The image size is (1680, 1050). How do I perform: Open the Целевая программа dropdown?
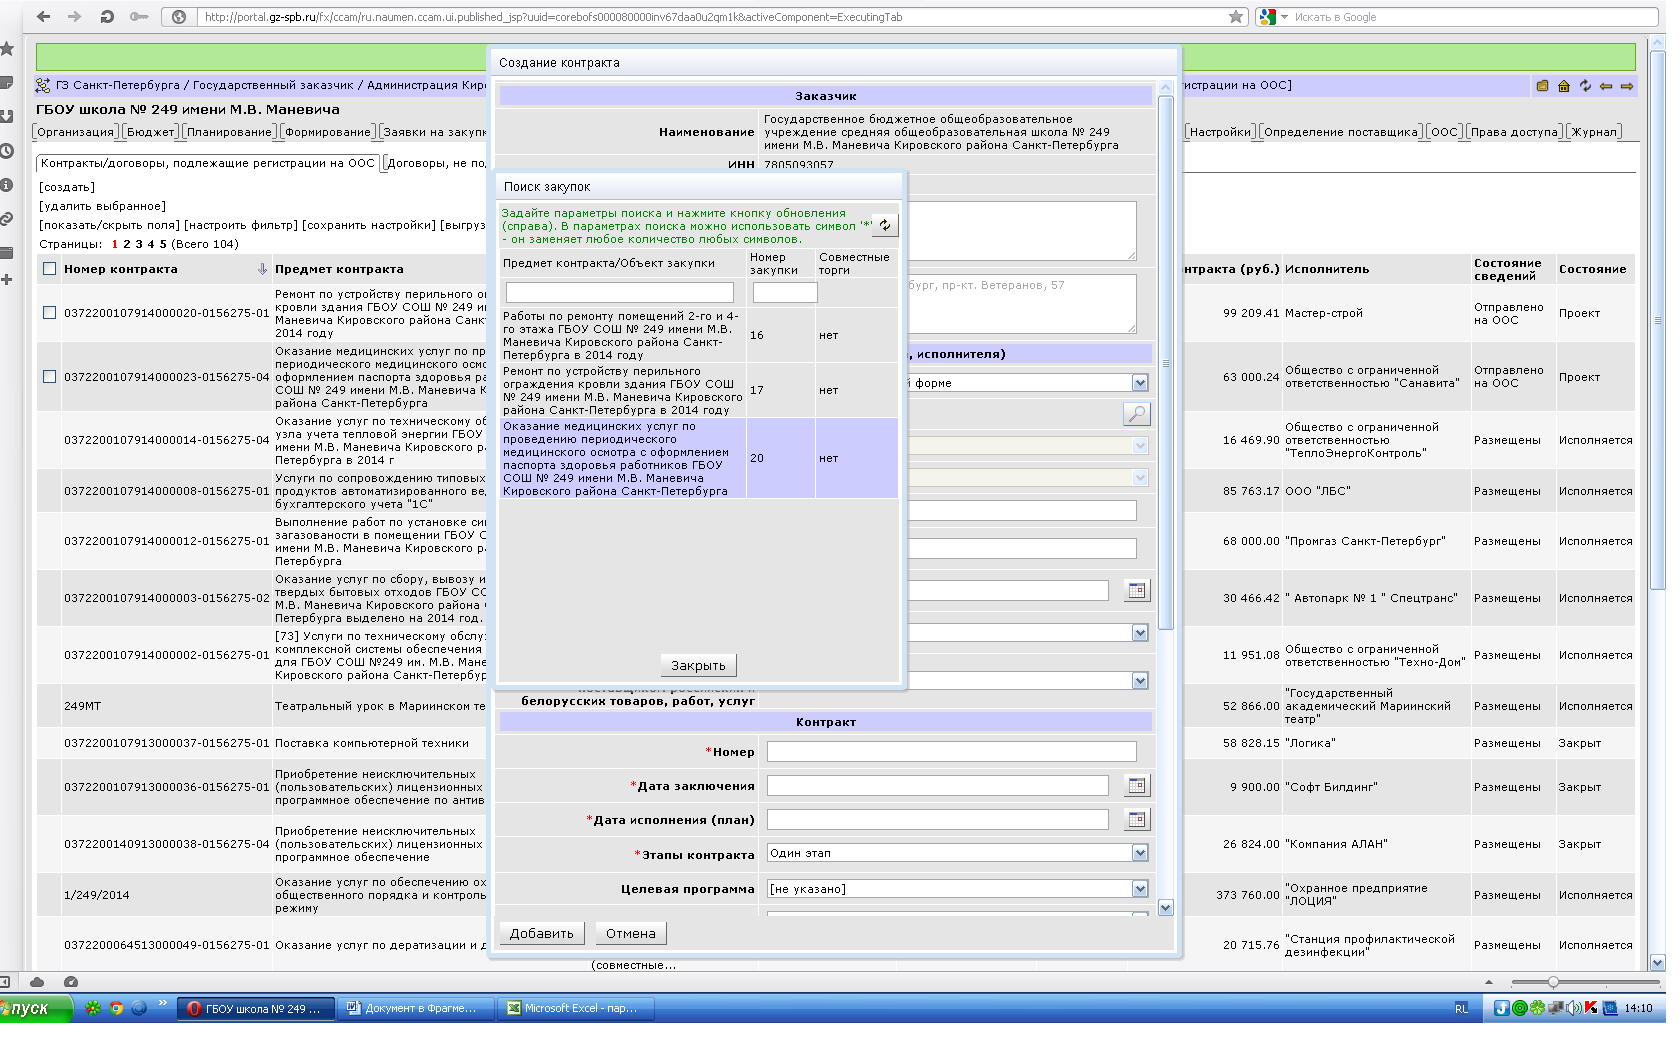pos(1140,889)
